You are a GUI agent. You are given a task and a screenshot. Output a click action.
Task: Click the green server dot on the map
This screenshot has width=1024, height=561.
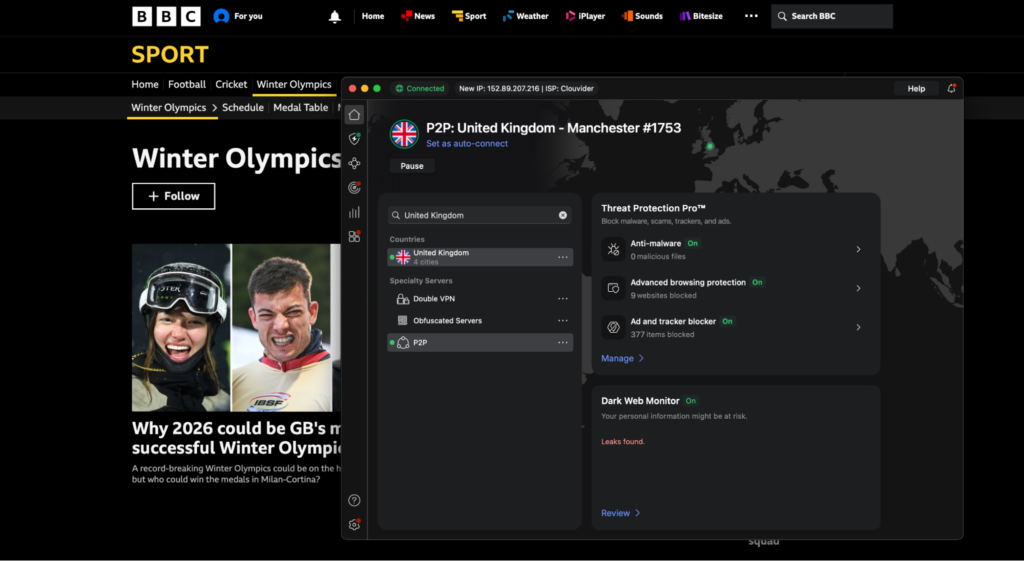click(x=710, y=146)
